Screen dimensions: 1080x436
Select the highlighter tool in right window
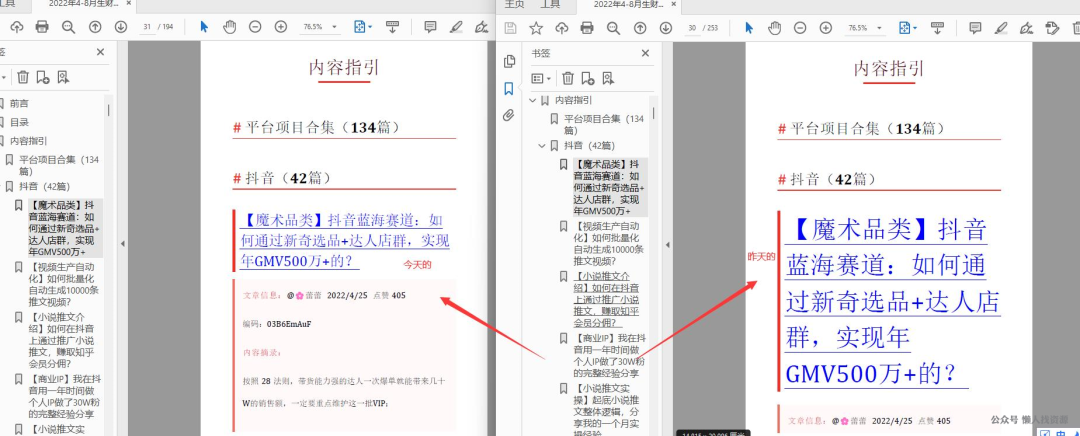point(1001,28)
